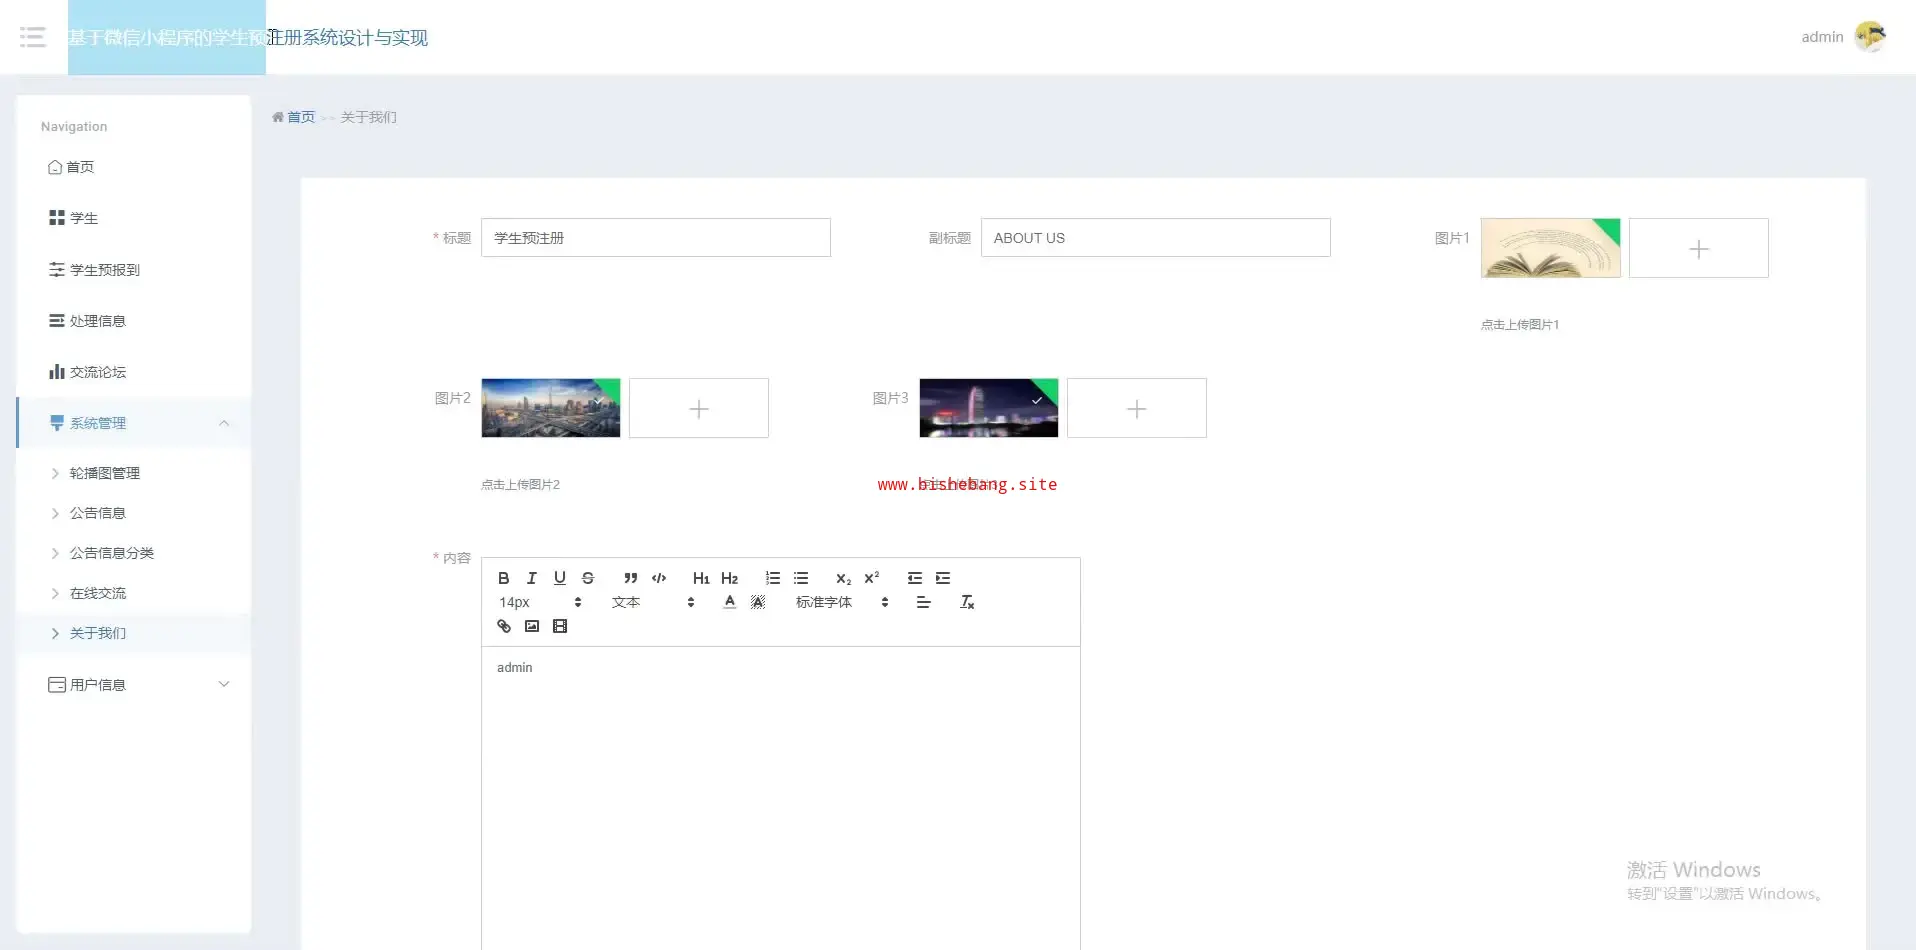Toggle the sidebar with the hamburger icon
This screenshot has height=950, width=1916.
tap(33, 37)
